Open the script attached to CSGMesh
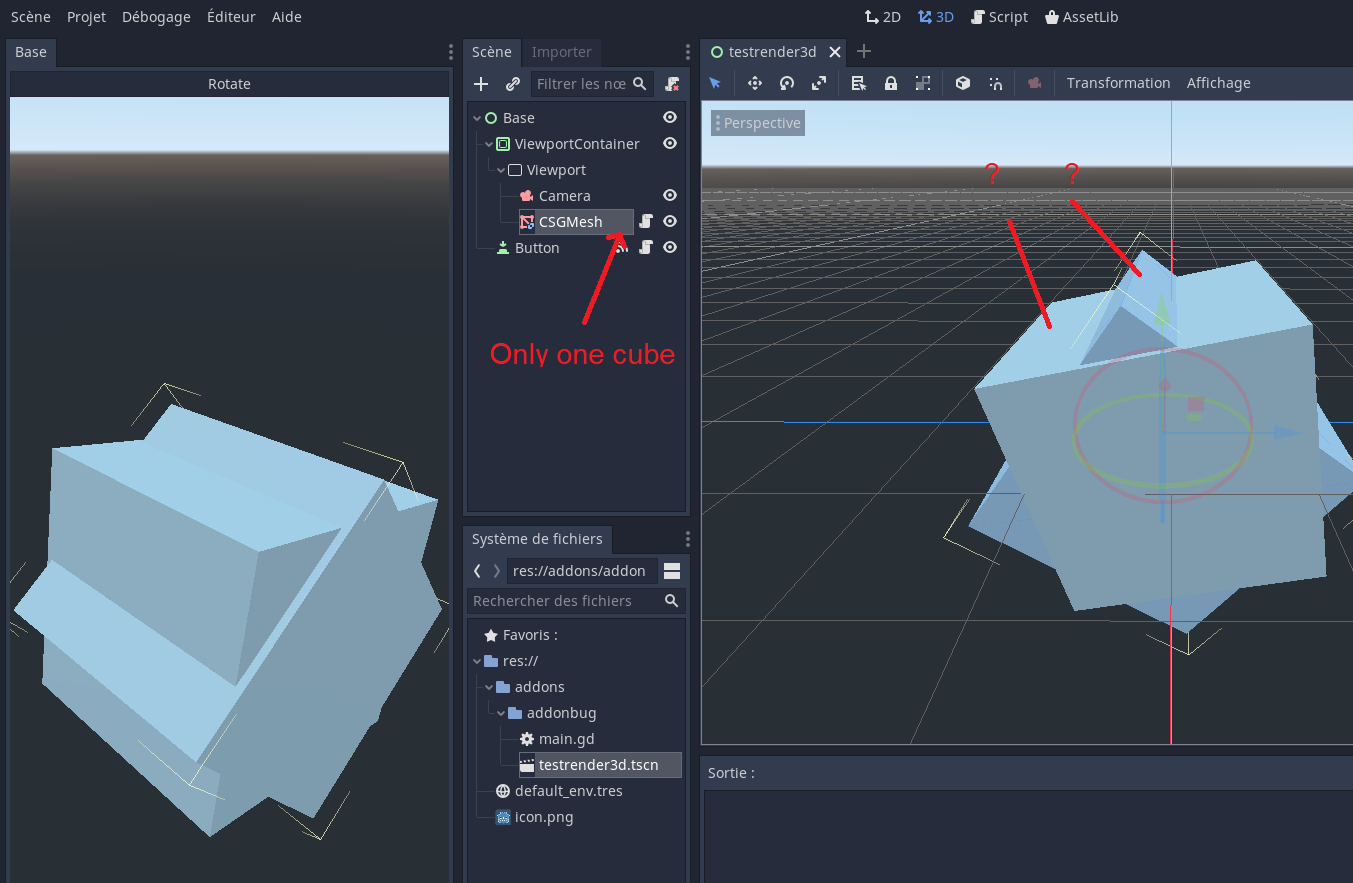The height and width of the screenshot is (883, 1353). [646, 221]
